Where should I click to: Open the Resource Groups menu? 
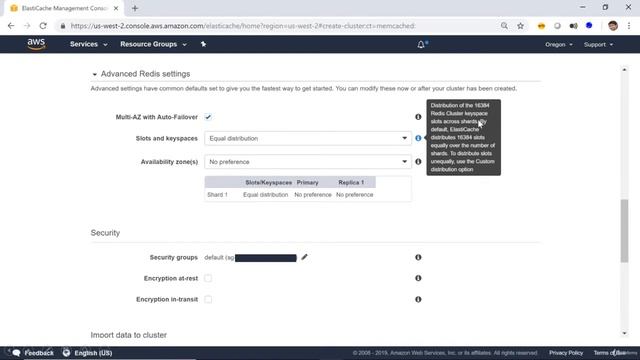153,44
